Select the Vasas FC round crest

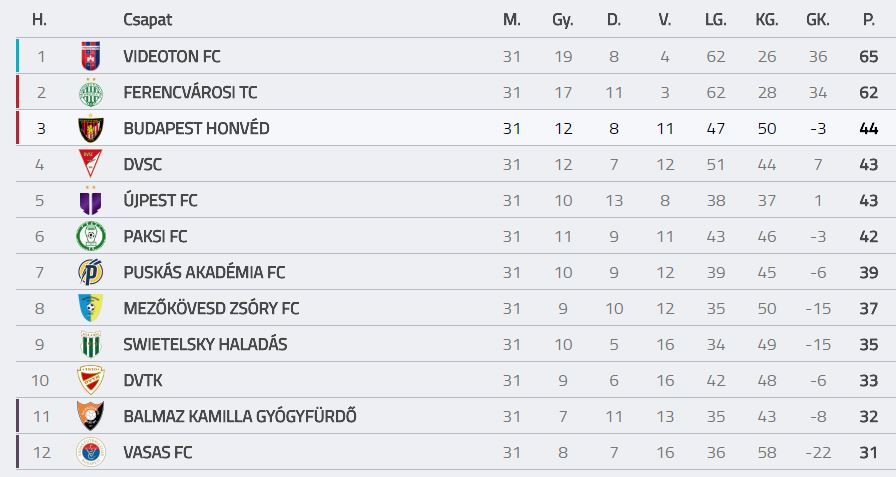[x=91, y=452]
